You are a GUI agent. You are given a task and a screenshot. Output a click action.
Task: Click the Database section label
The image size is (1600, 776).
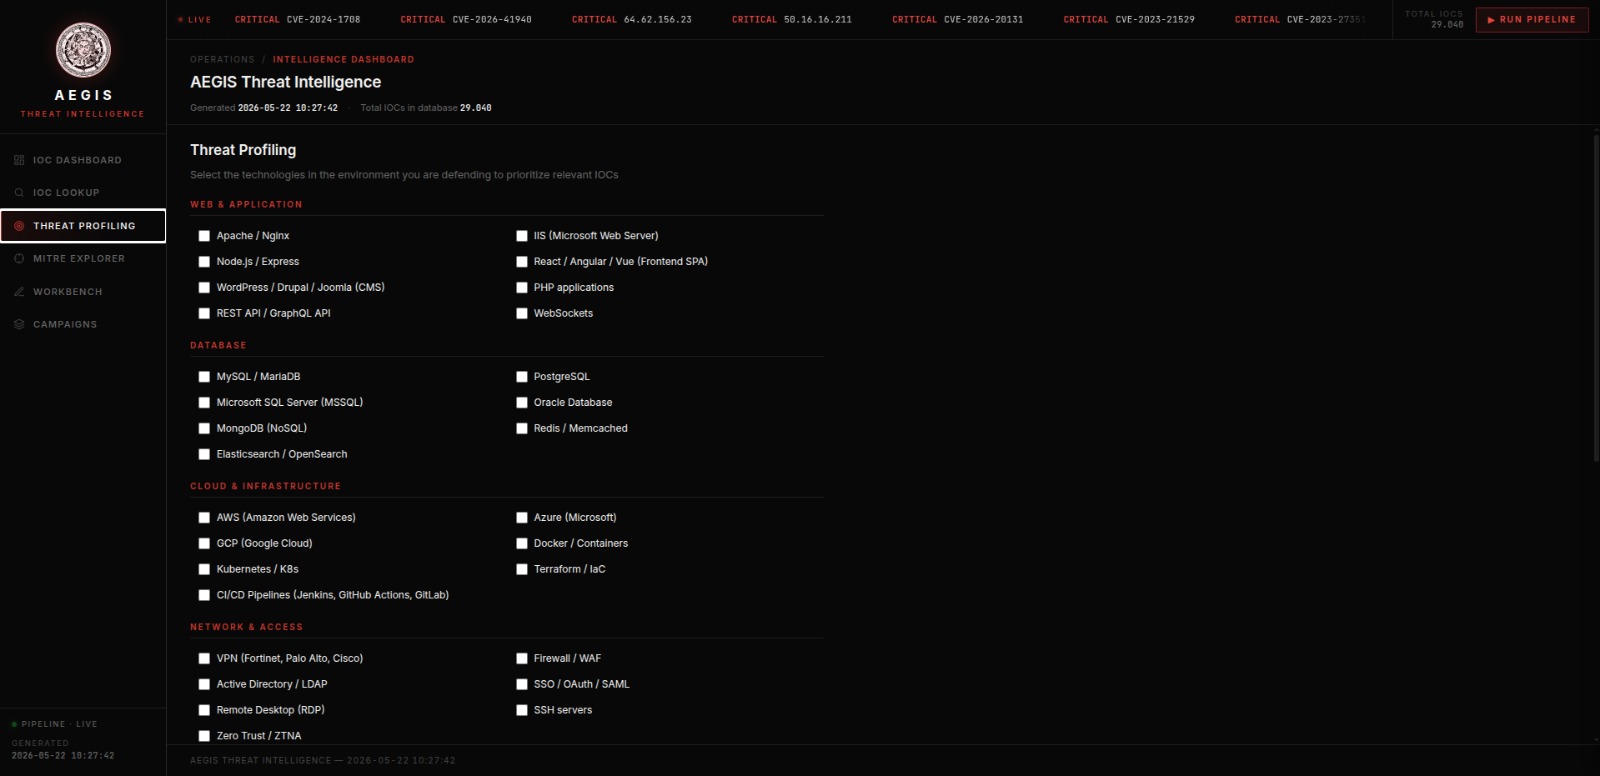coord(218,346)
